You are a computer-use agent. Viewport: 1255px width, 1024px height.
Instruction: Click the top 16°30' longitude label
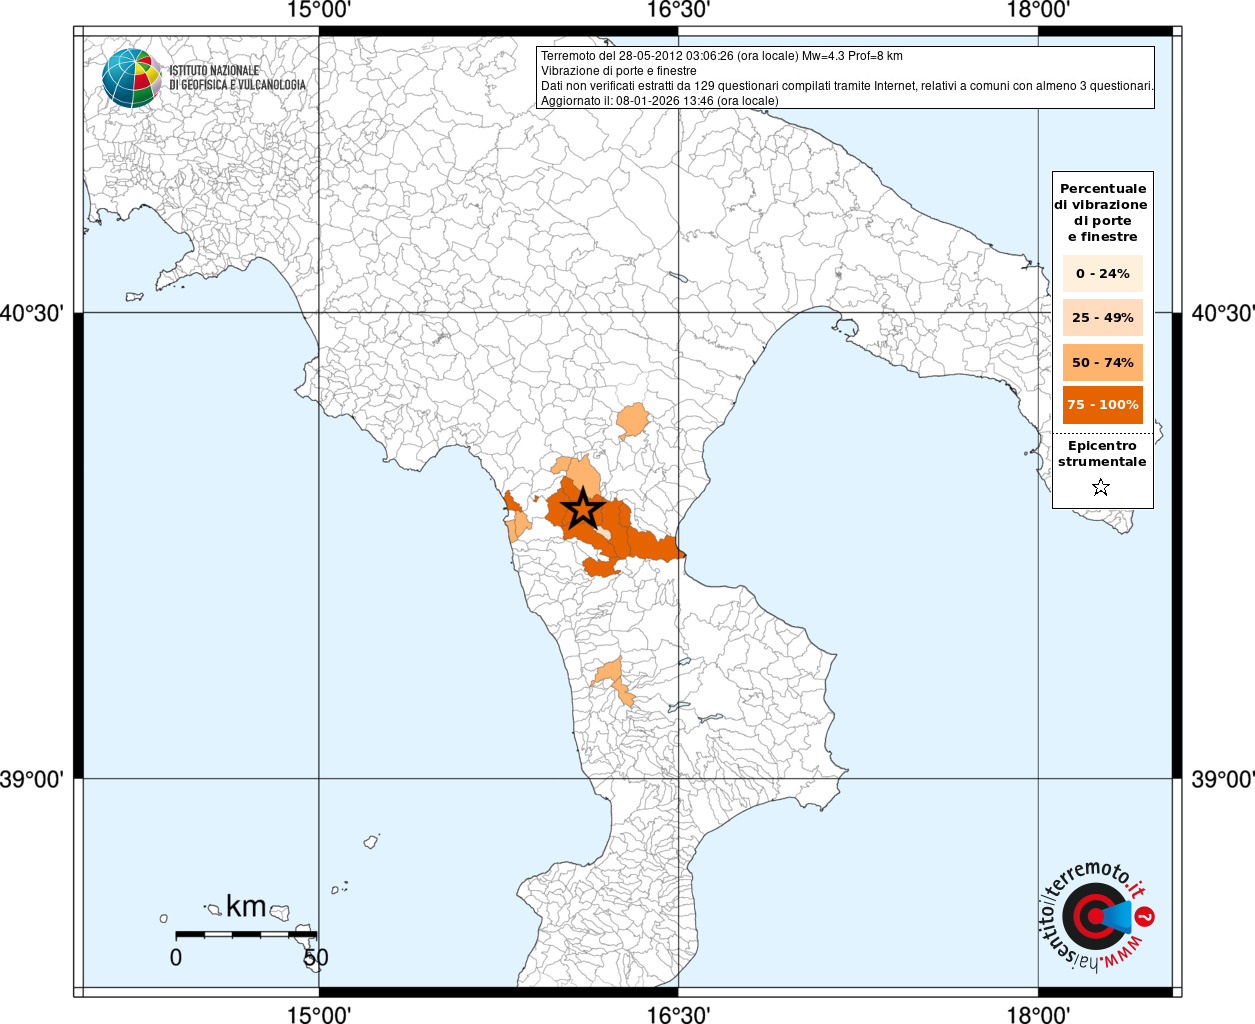tap(678, 10)
